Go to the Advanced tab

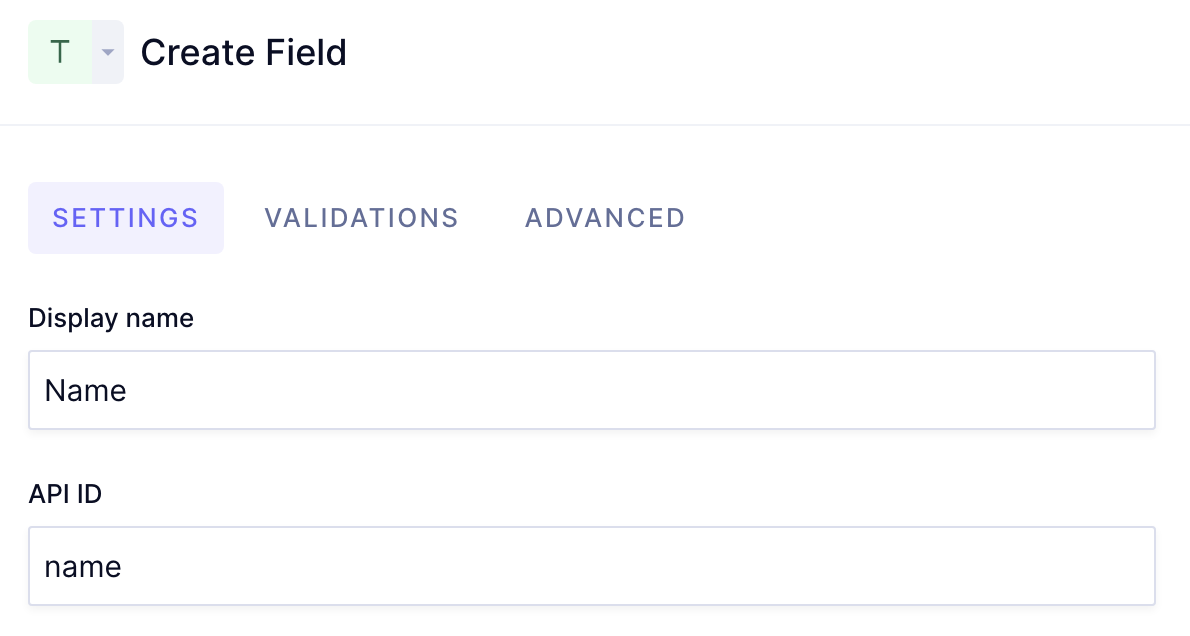coord(605,218)
